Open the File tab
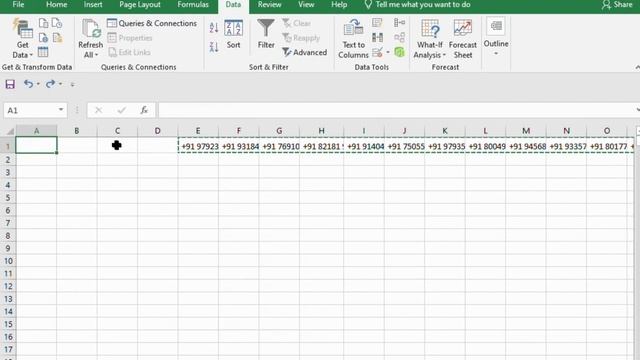Screen dimensions: 640x360 pos(18,4)
